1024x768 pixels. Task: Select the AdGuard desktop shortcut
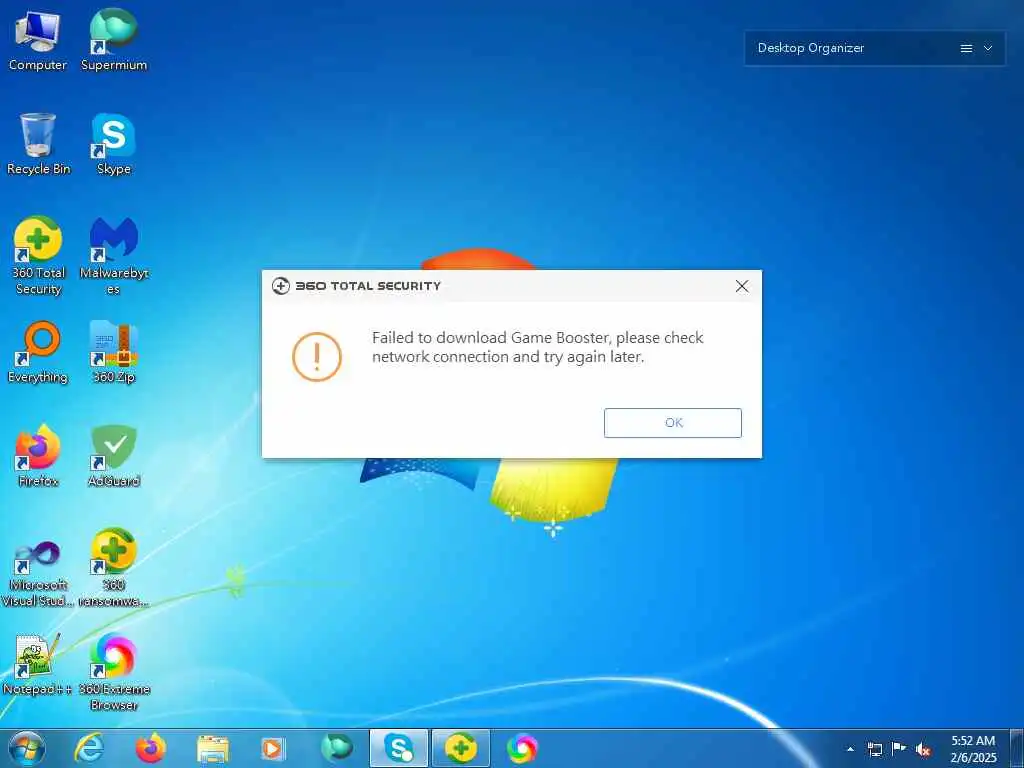tap(114, 456)
